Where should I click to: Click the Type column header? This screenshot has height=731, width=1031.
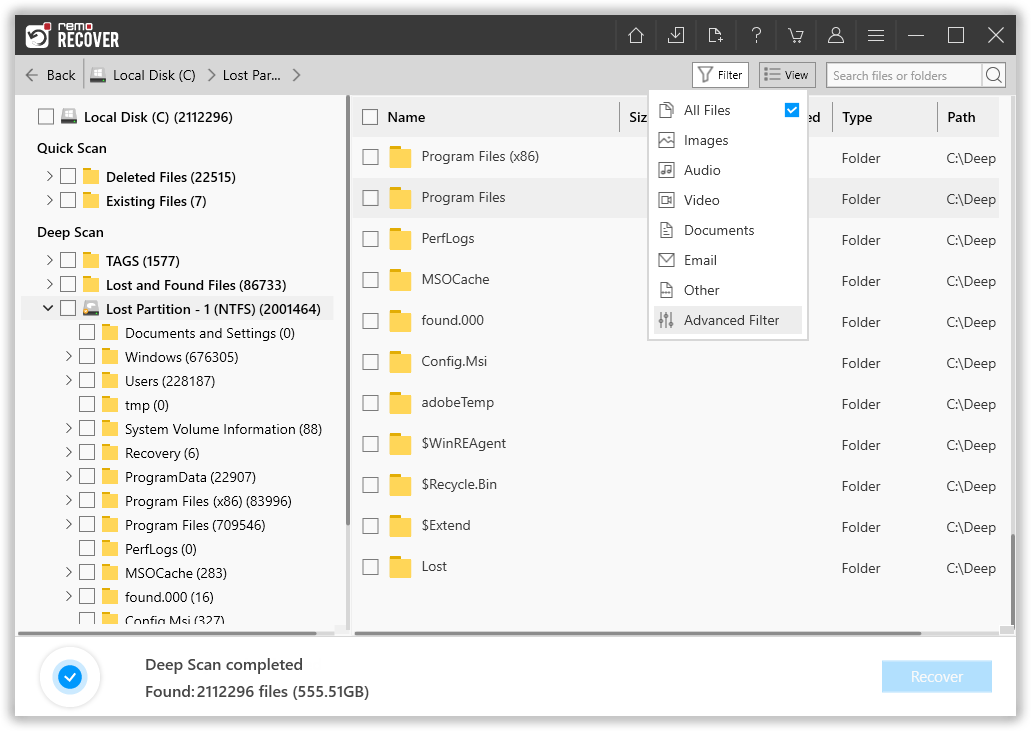857,117
